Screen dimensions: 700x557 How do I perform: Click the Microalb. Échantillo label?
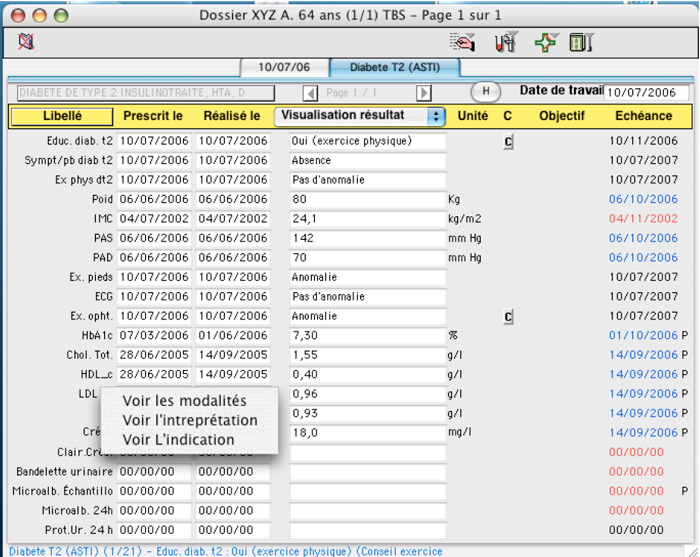[62, 491]
